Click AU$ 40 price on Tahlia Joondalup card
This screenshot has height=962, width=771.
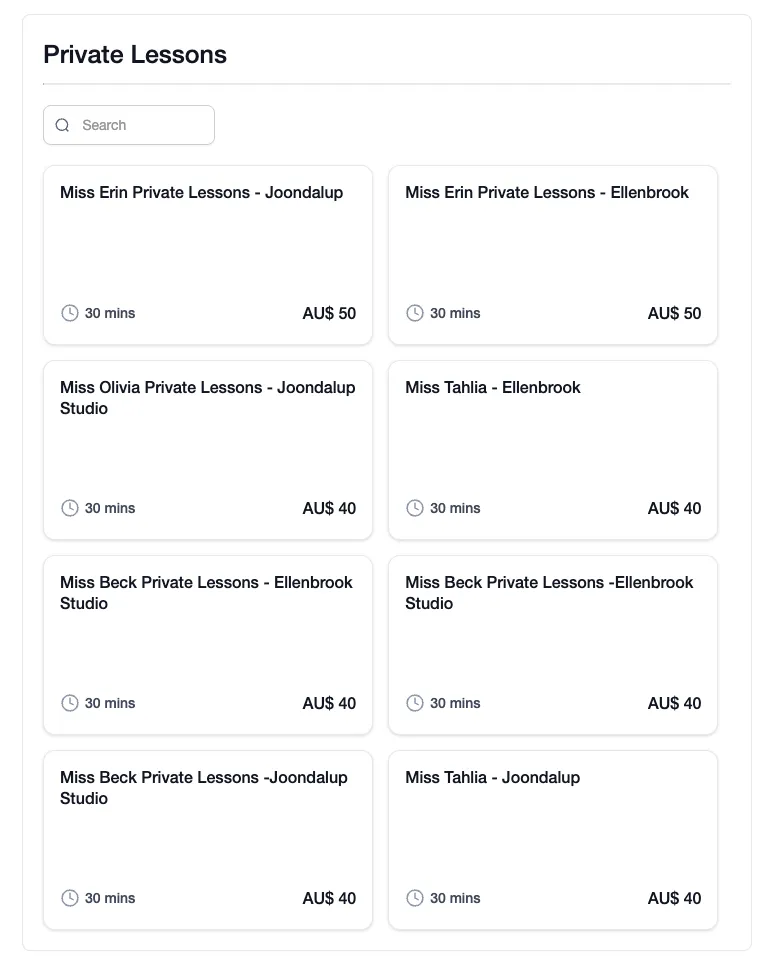coord(674,898)
